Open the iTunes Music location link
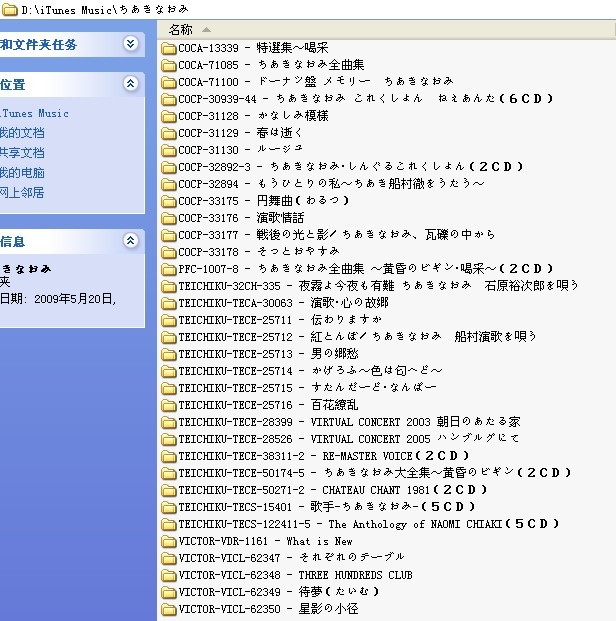Screen dimensions: 616x621 pos(34,113)
